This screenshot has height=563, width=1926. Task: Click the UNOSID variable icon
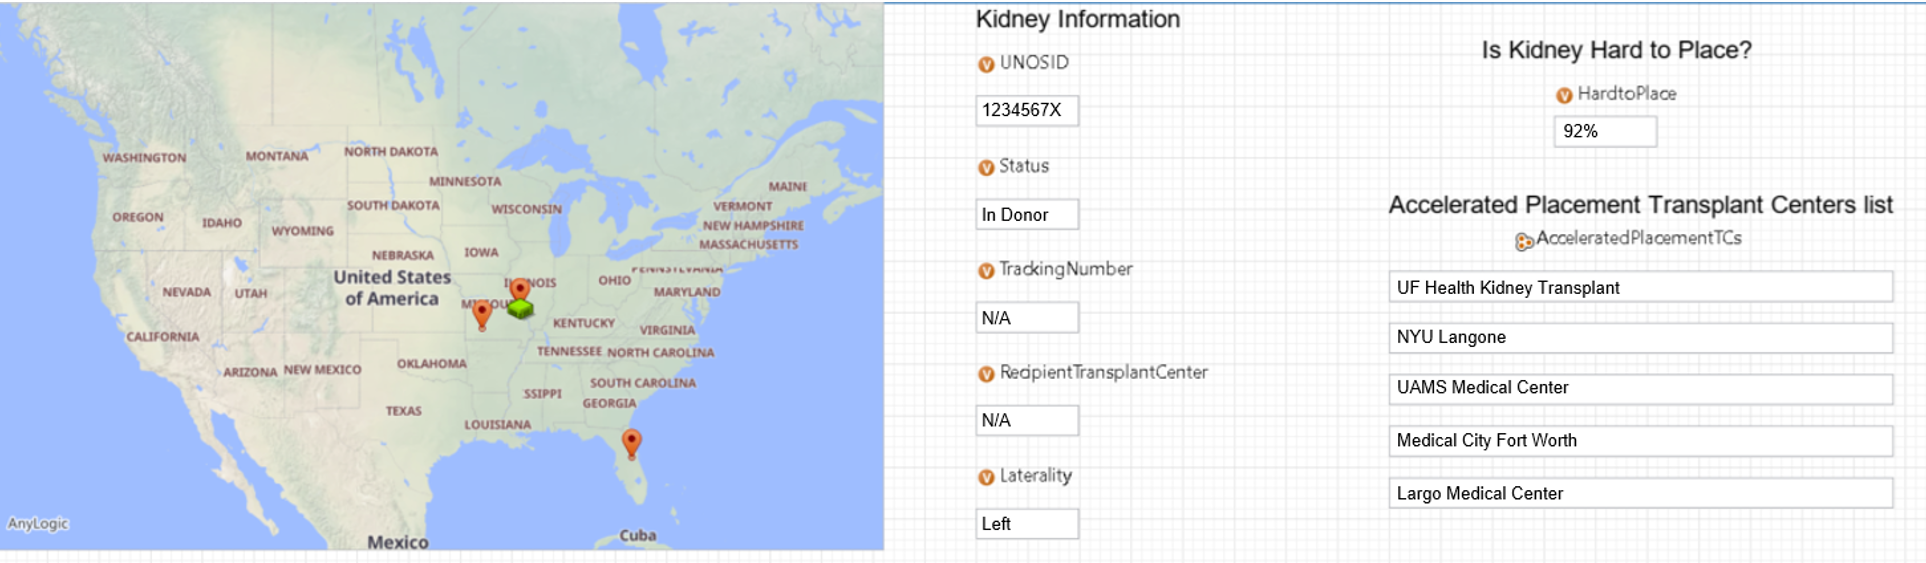tap(986, 64)
